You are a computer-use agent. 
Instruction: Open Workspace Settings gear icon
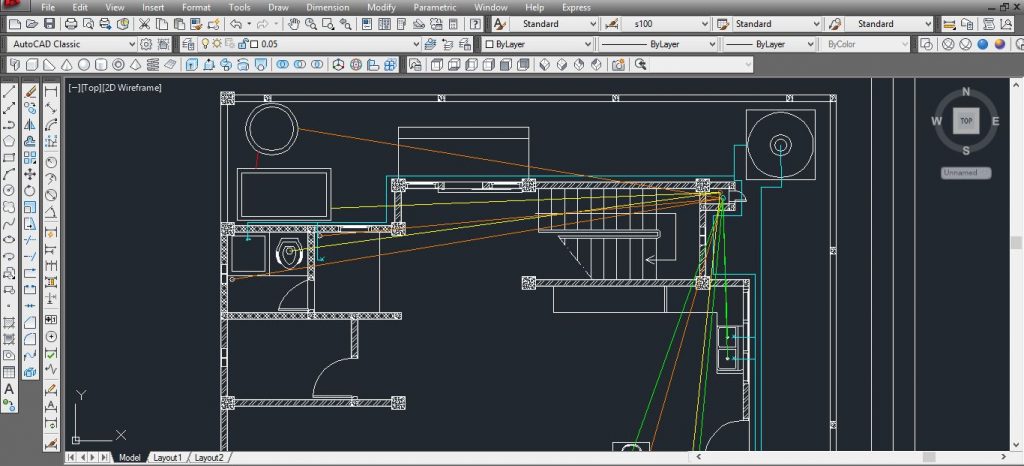click(x=146, y=44)
